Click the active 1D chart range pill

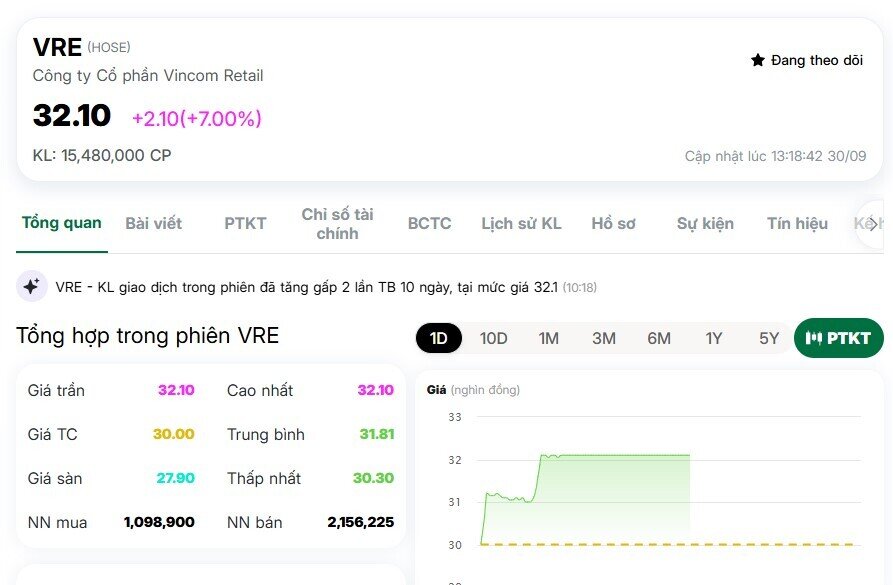tap(437, 338)
